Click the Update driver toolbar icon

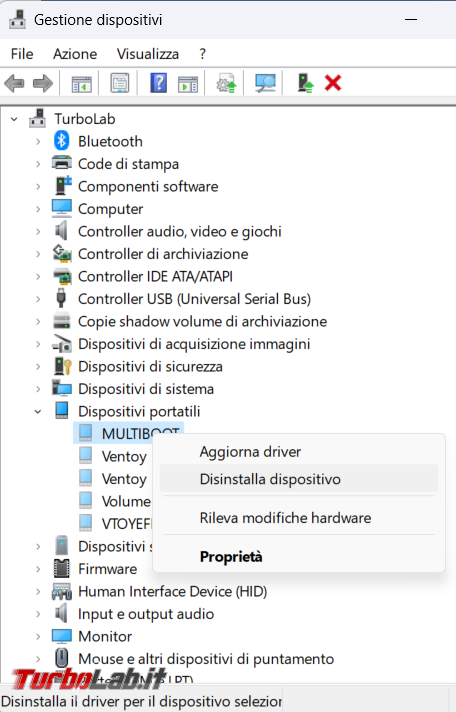coord(226,83)
